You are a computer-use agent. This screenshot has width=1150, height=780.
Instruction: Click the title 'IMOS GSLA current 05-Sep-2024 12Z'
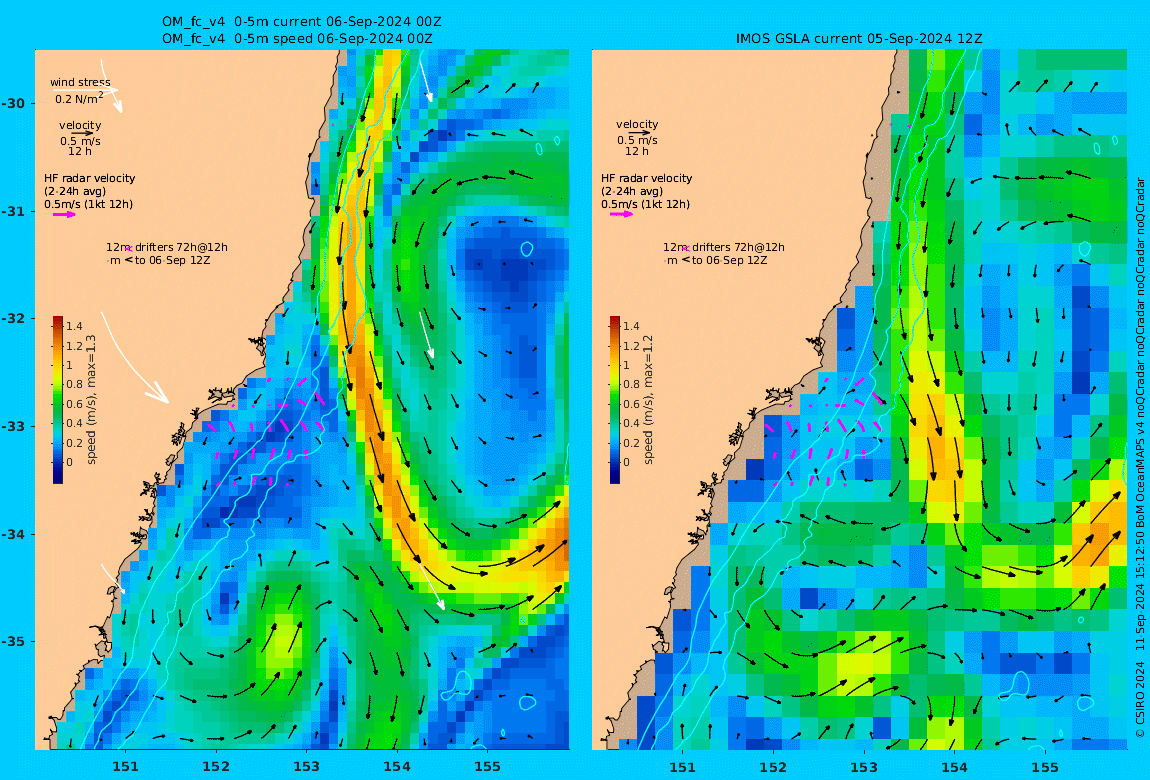tap(859, 39)
